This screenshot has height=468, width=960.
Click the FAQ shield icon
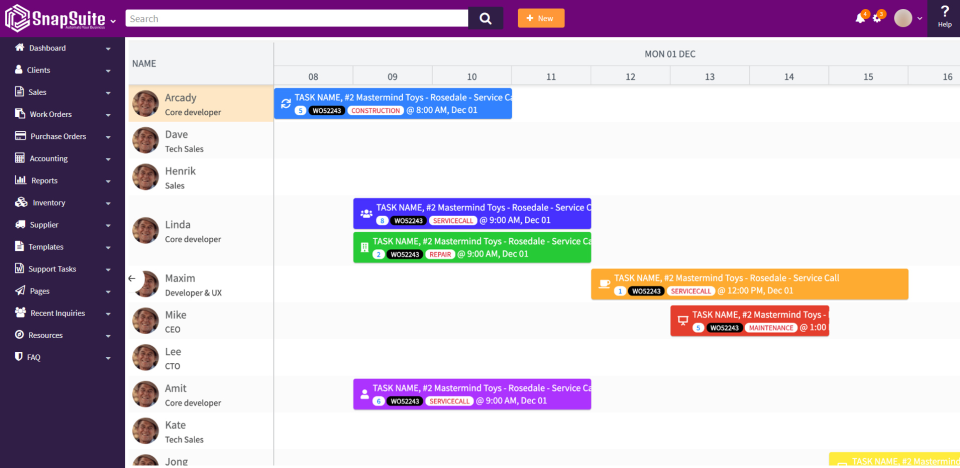pyautogui.click(x=19, y=357)
